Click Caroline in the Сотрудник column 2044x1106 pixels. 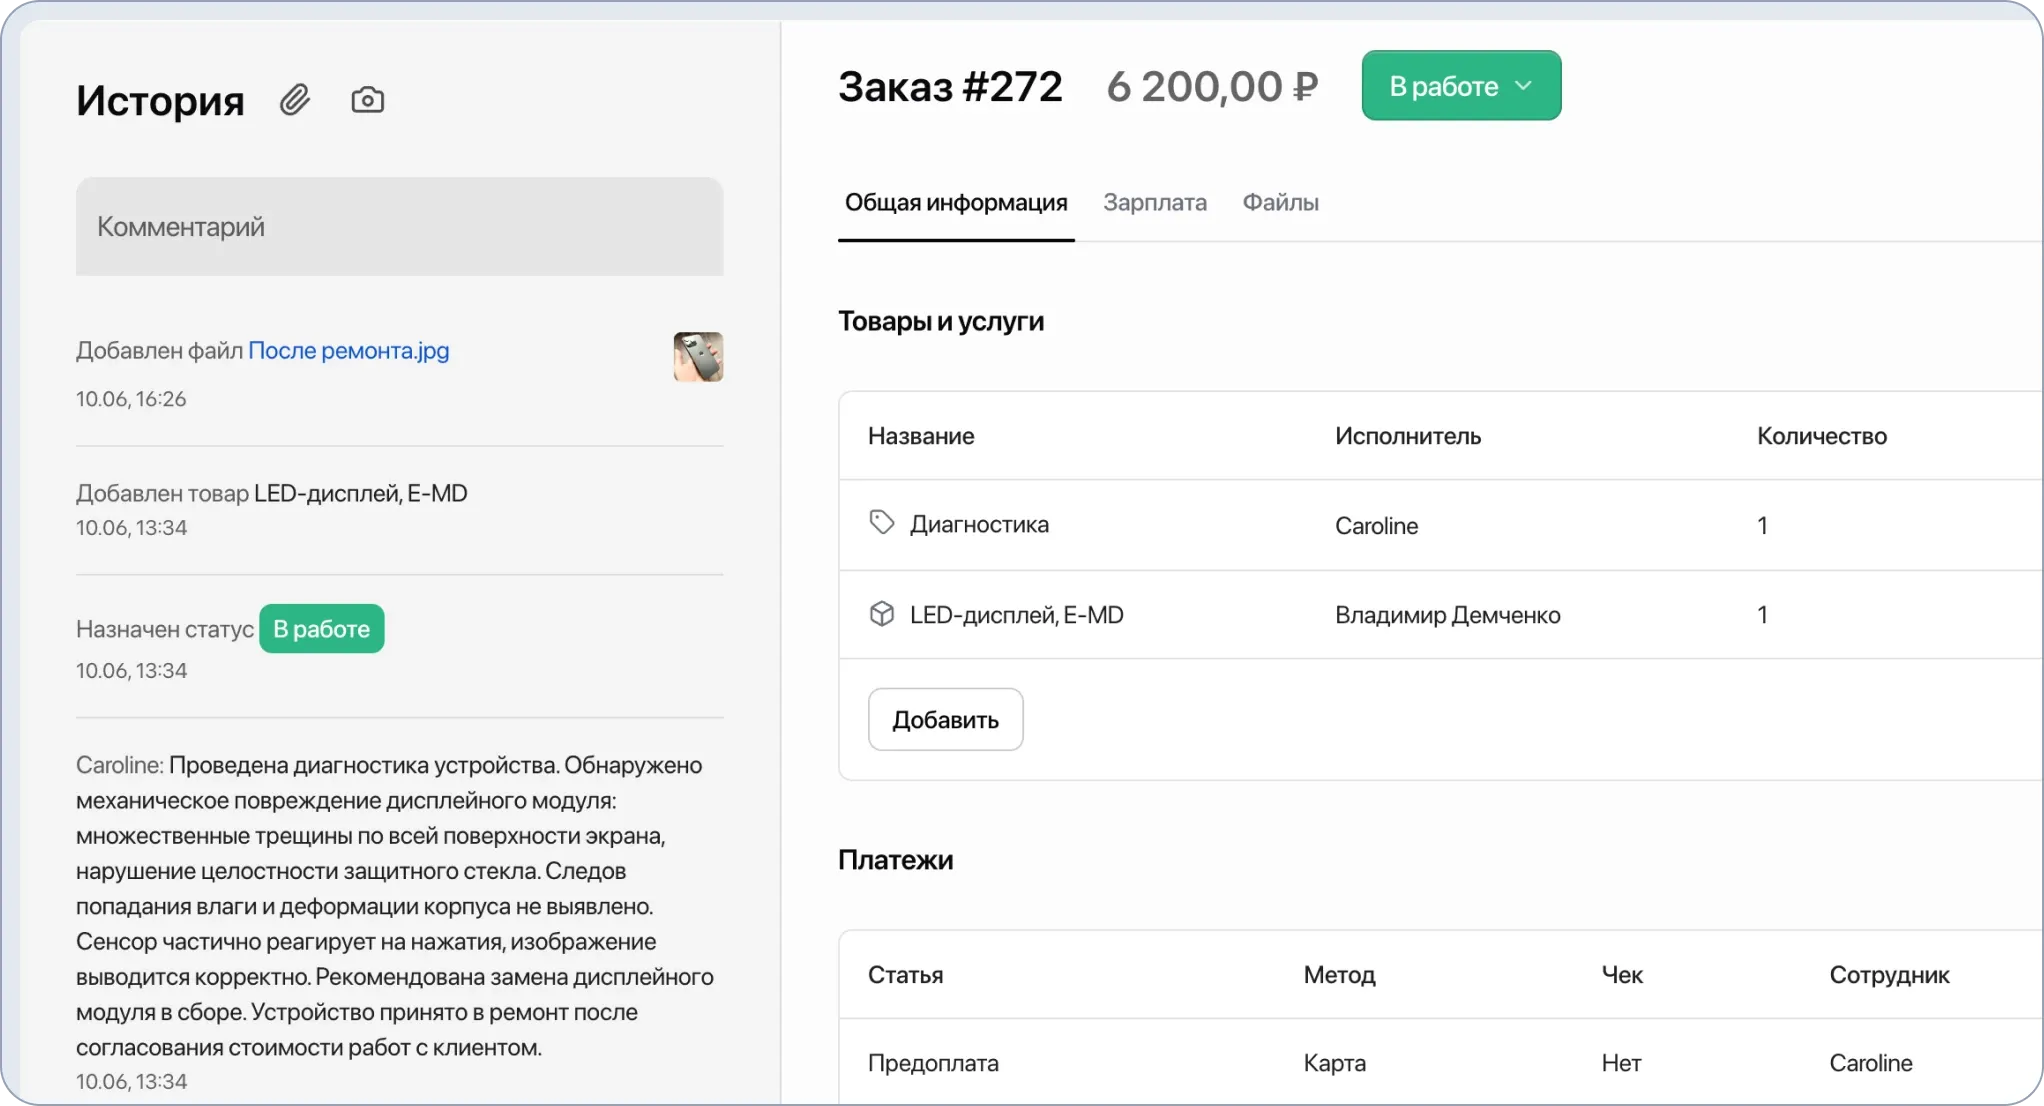[x=1871, y=1063]
